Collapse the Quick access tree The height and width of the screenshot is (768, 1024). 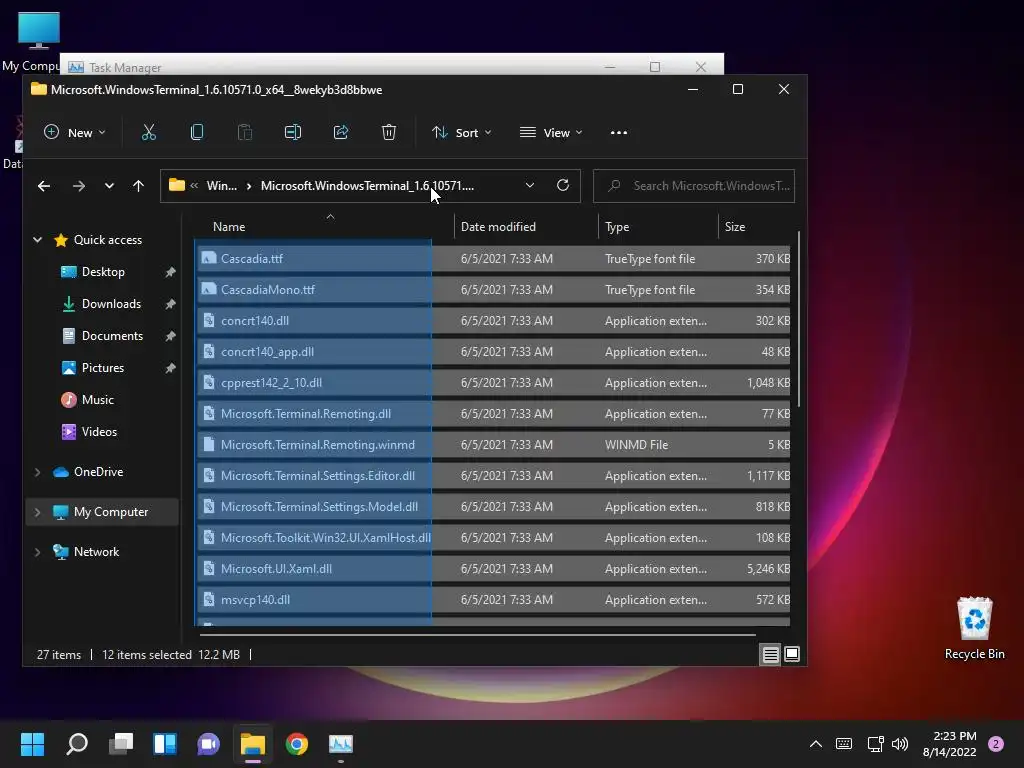[38, 240]
